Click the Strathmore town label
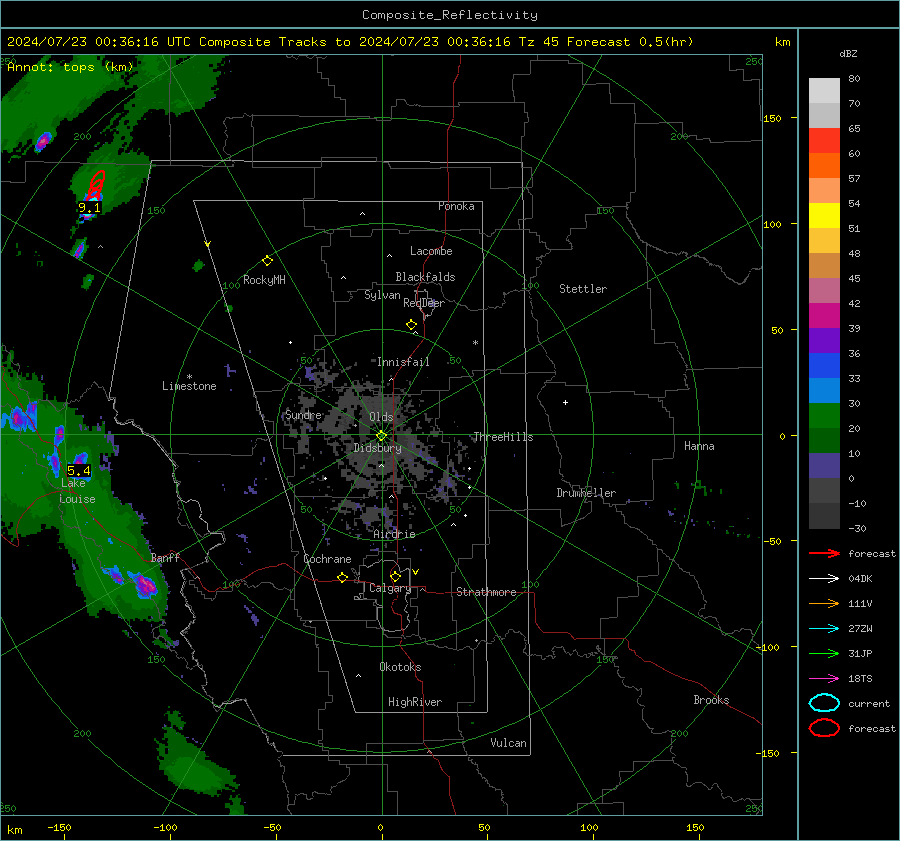Screen dimensions: 900x841 [x=486, y=592]
